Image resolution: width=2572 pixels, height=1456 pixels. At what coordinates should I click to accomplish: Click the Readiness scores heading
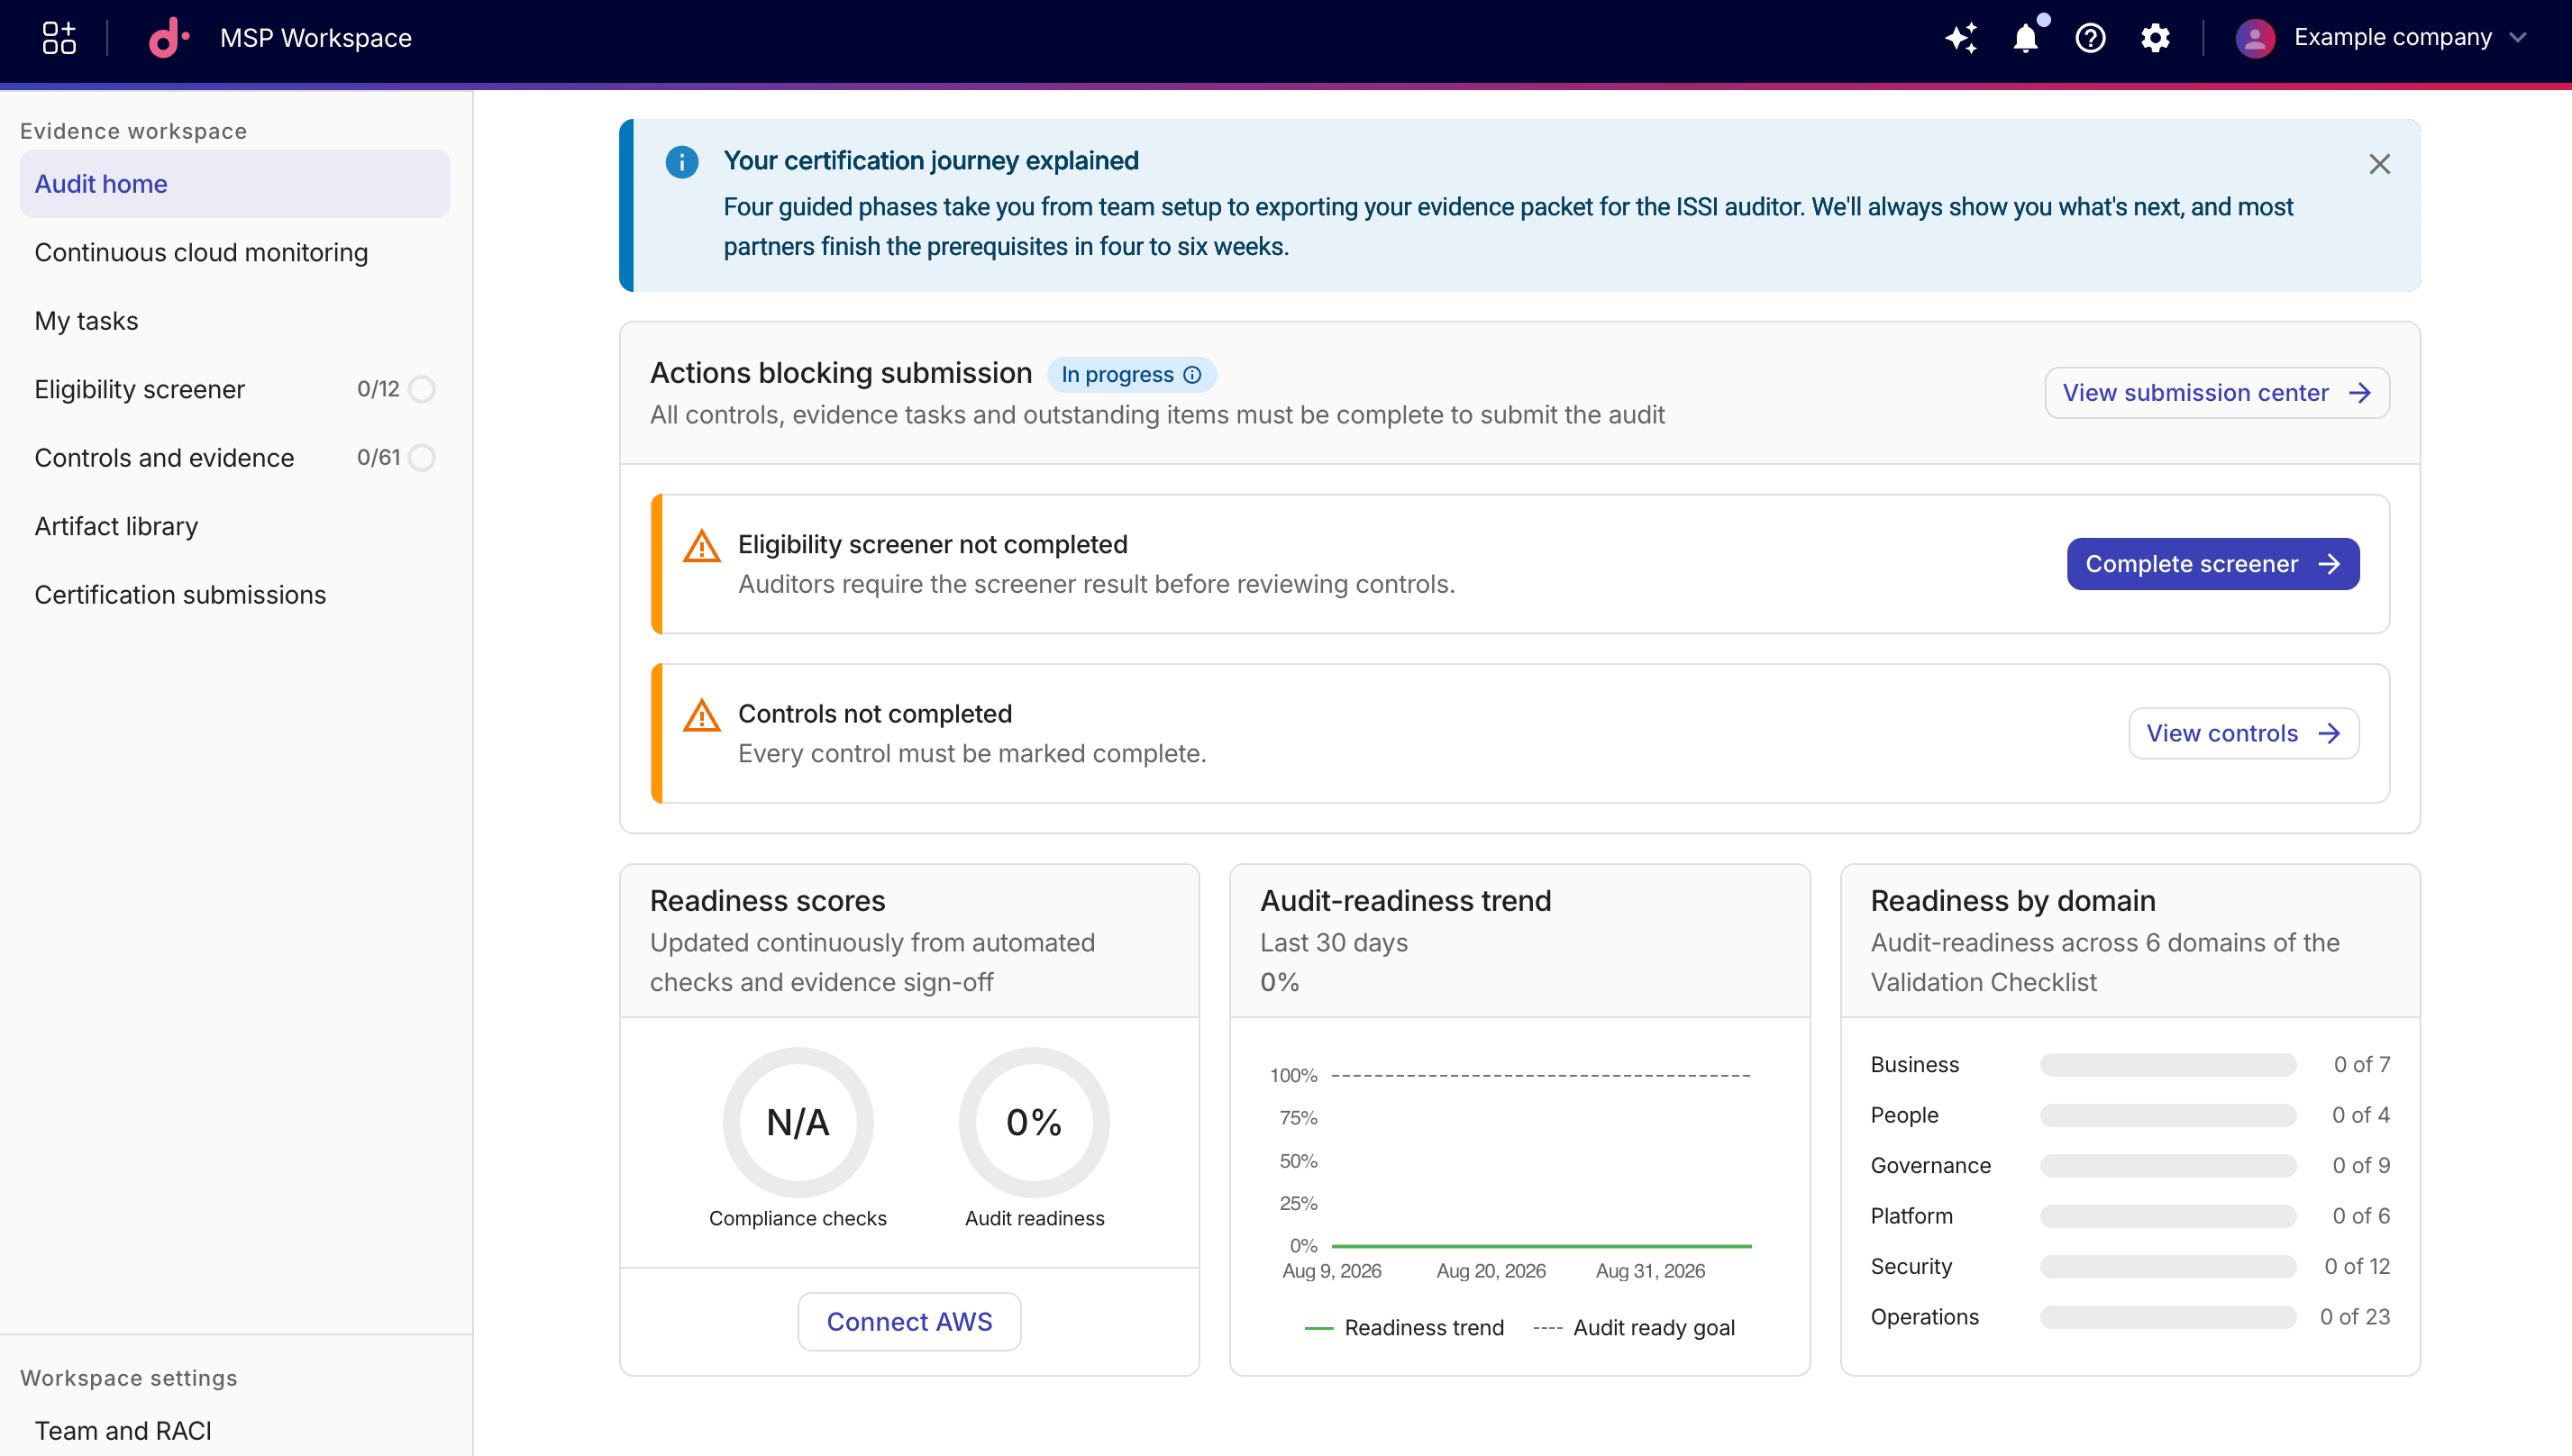(767, 901)
